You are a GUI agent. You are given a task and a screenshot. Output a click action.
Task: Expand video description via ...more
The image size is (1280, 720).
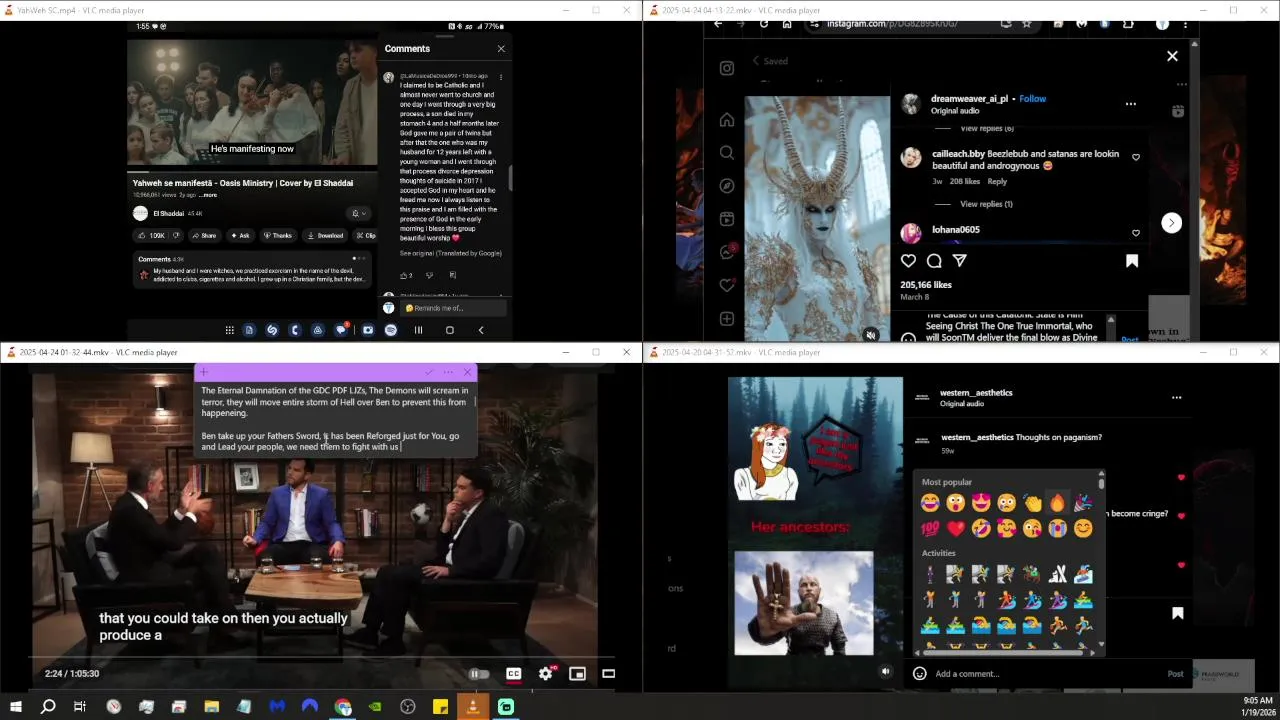[208, 195]
